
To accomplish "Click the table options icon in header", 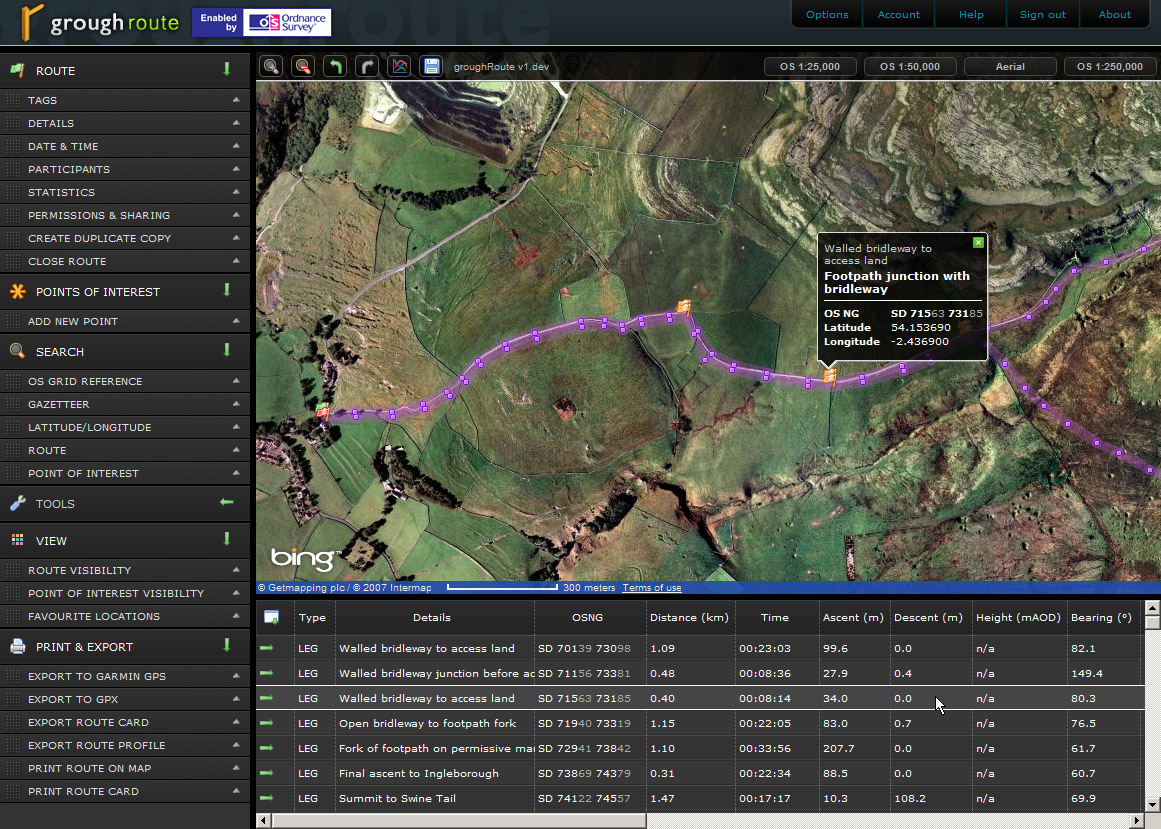I will [271, 617].
